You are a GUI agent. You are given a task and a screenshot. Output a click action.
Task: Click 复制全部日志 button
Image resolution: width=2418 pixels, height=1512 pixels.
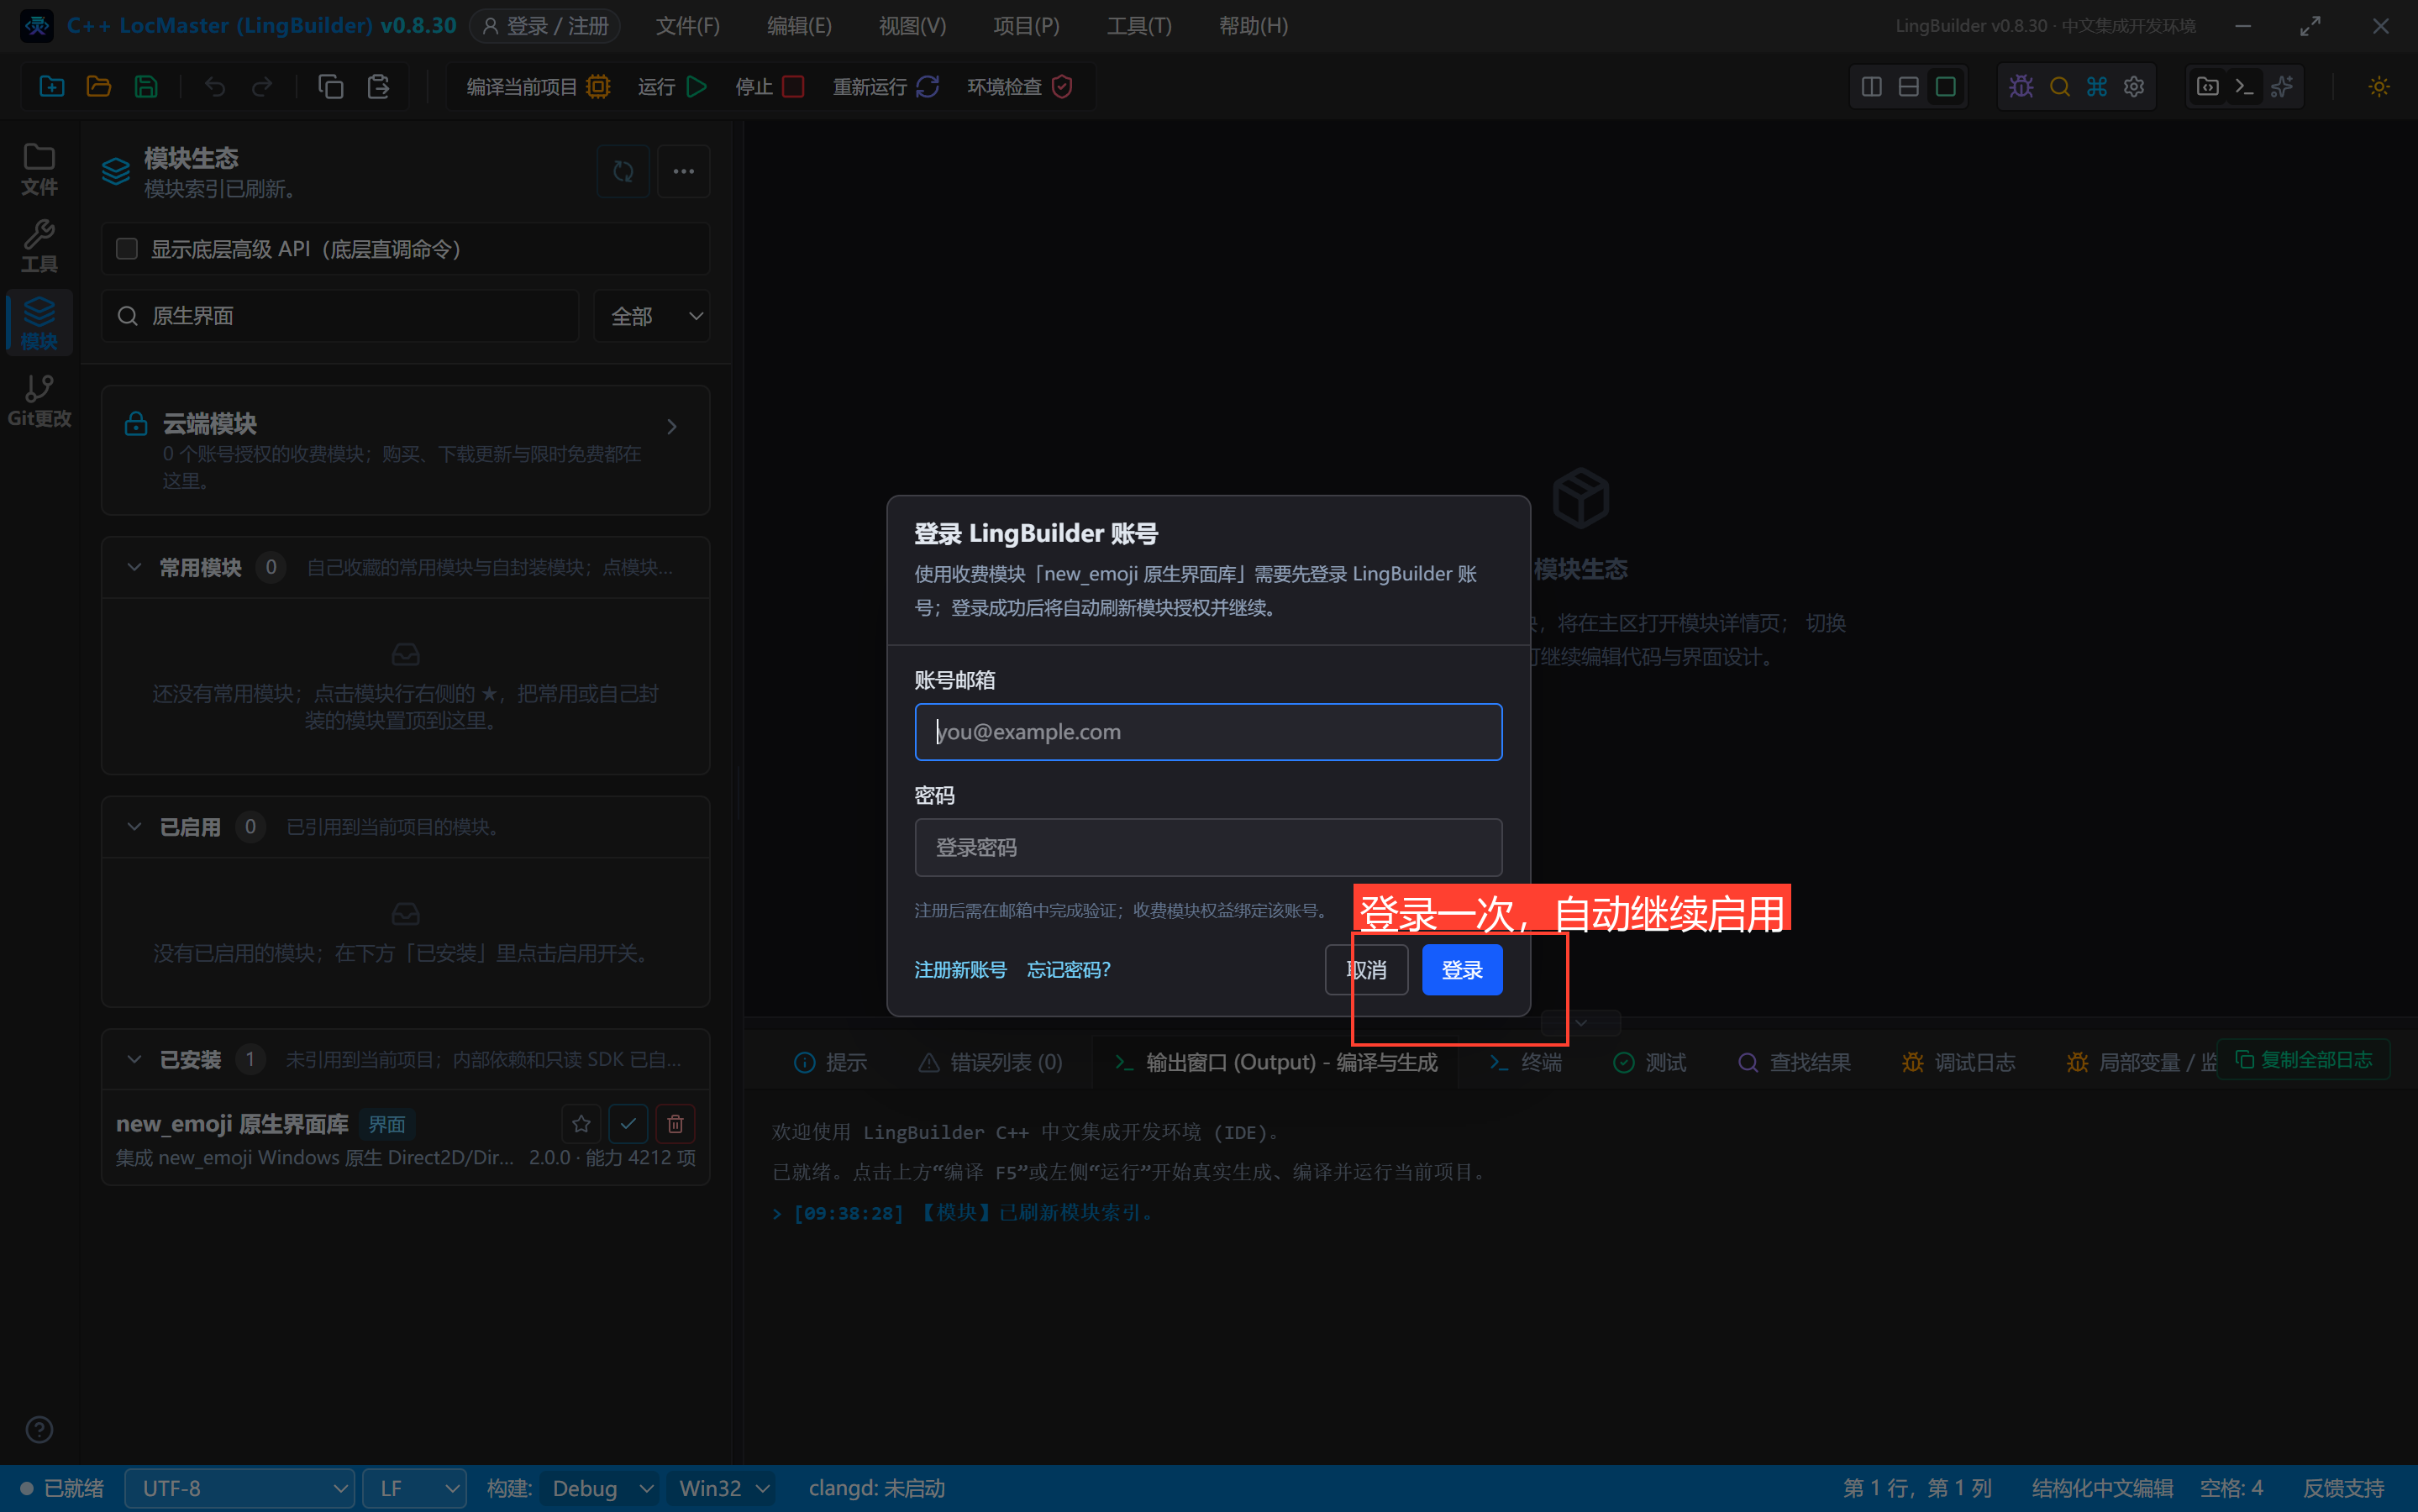tap(2304, 1060)
